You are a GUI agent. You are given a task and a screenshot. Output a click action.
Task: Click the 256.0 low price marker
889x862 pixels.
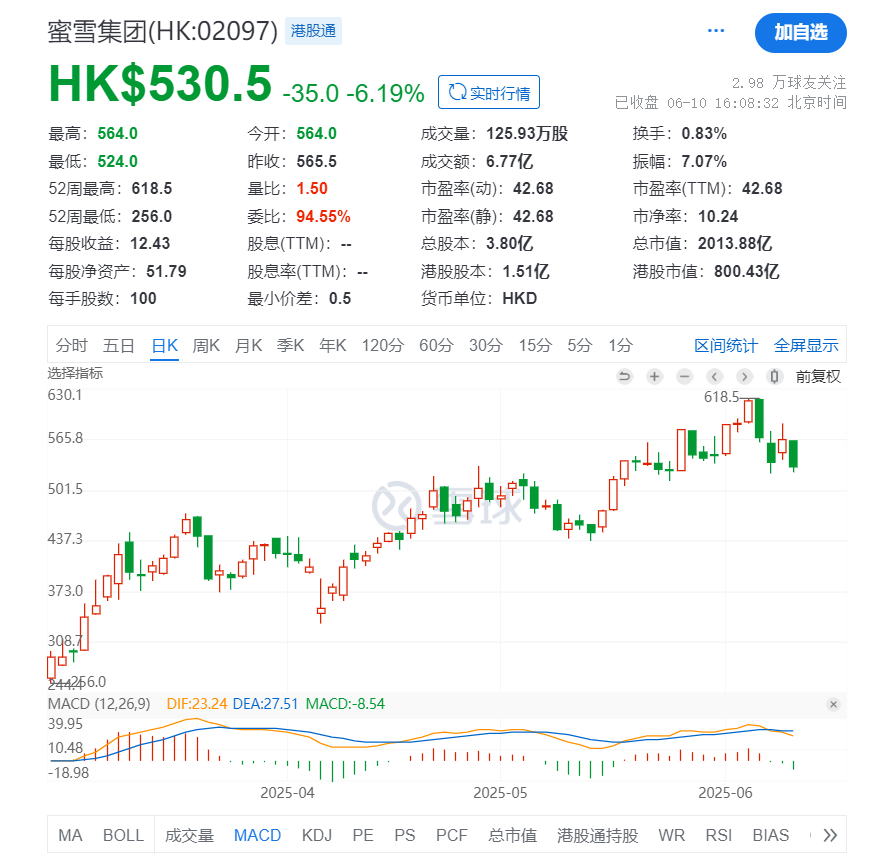pos(88,682)
